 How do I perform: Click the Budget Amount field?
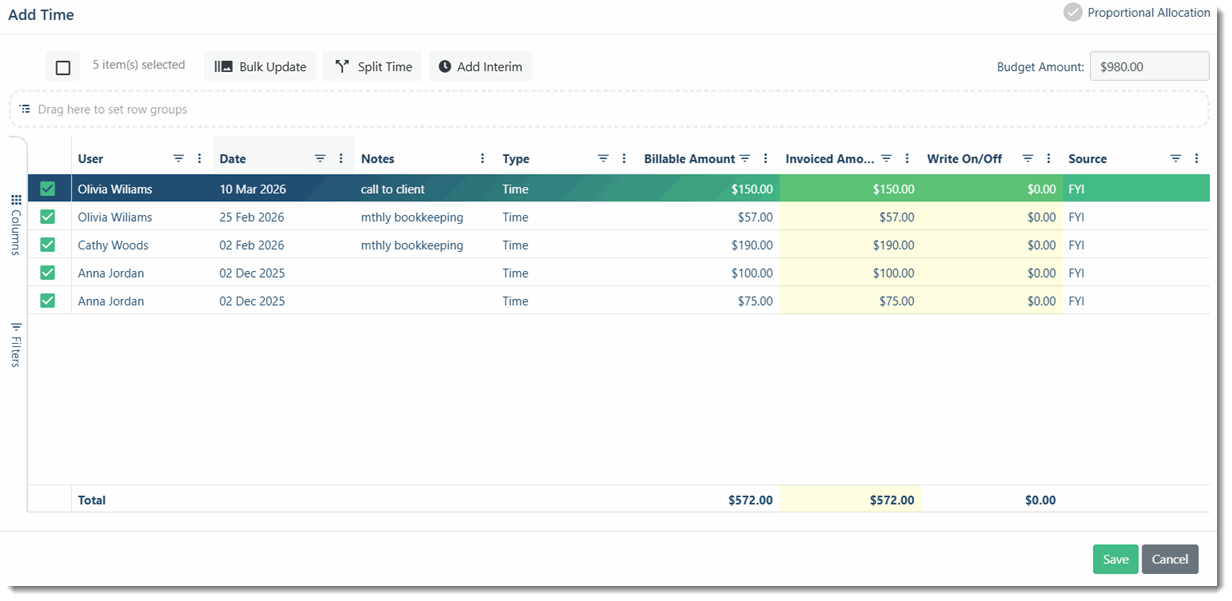pyautogui.click(x=1150, y=67)
